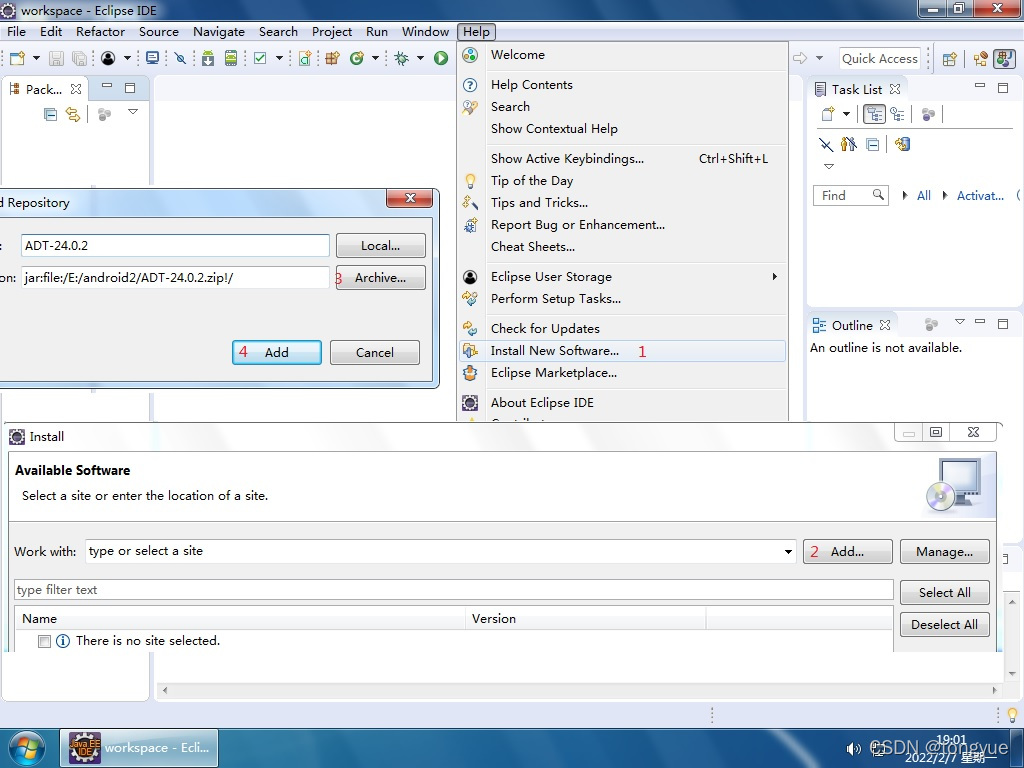This screenshot has height=768, width=1024.
Task: Click the Select All button
Action: 944,592
